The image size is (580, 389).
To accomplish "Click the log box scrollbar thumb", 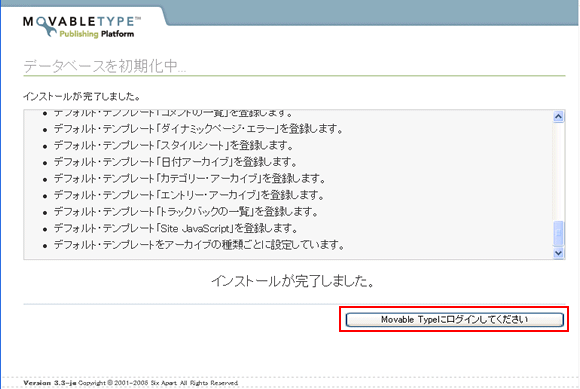I will (559, 233).
